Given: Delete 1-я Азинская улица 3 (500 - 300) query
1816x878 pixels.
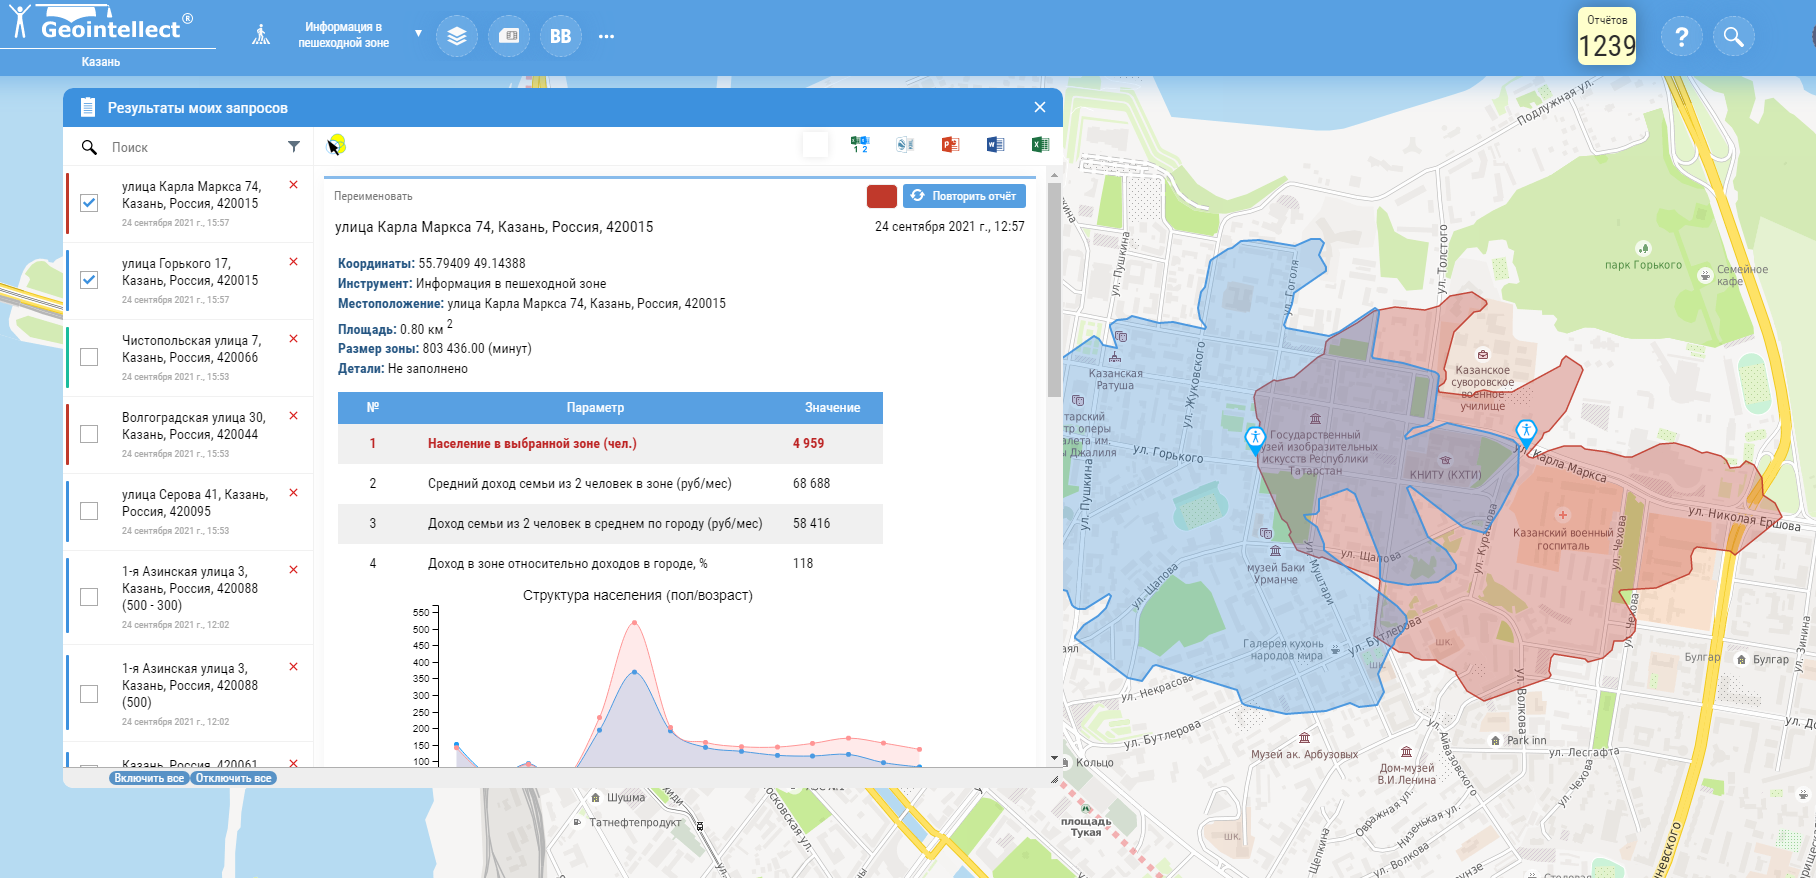Looking at the screenshot, I should click(293, 570).
